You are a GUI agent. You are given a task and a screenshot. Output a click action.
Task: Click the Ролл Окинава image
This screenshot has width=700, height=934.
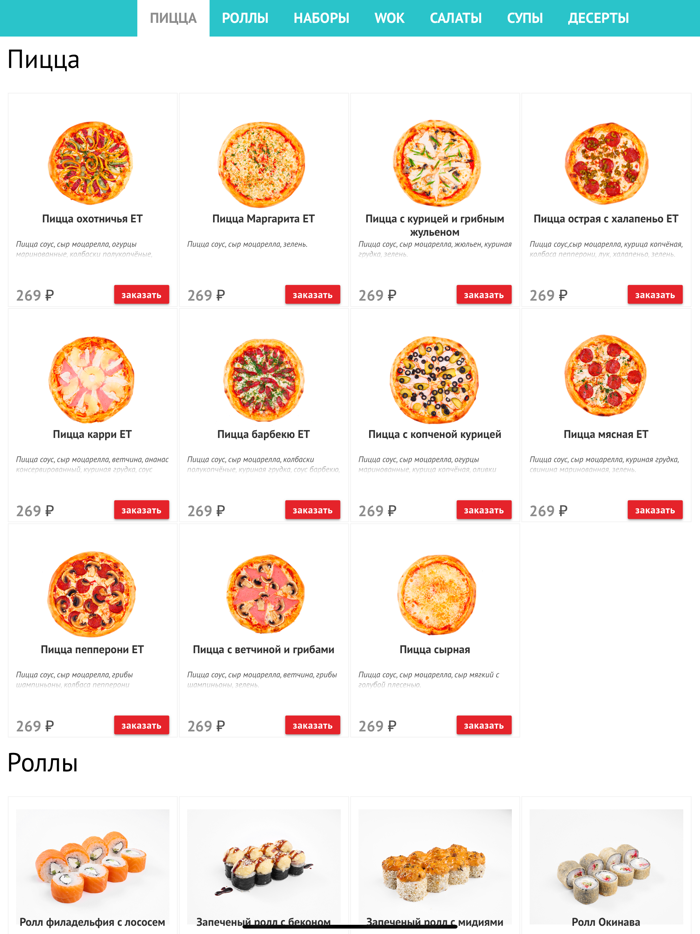(606, 859)
